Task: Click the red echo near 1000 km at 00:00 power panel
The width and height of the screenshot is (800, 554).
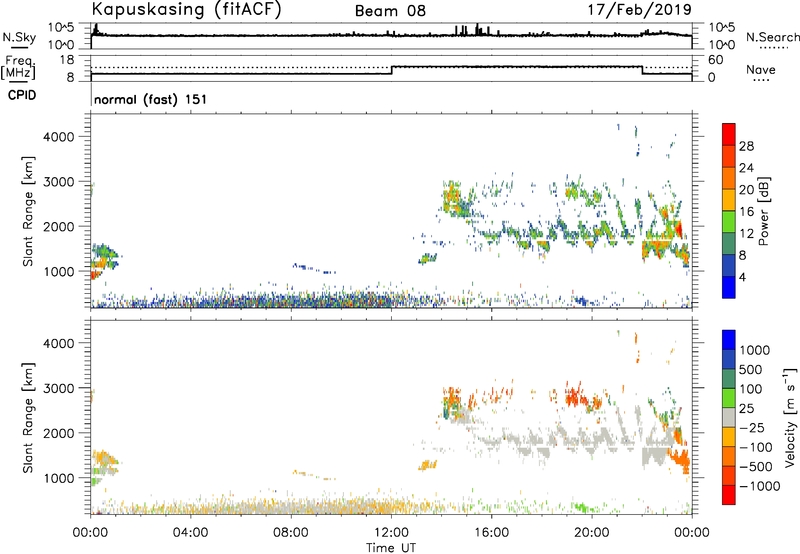Action: (x=95, y=275)
